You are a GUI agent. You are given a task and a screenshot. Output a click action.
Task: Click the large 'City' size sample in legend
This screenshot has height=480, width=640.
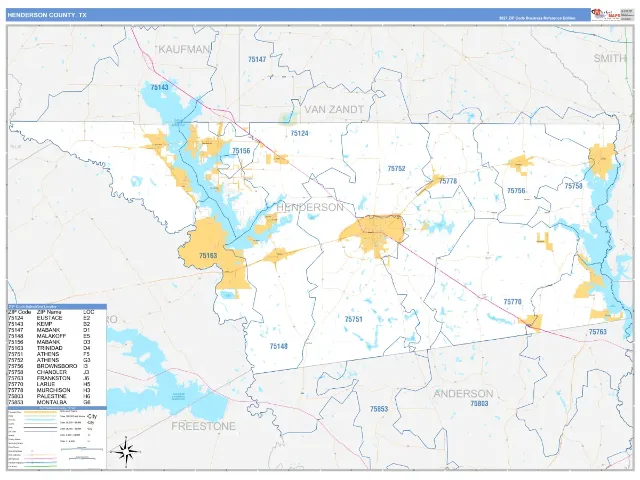[x=92, y=416]
